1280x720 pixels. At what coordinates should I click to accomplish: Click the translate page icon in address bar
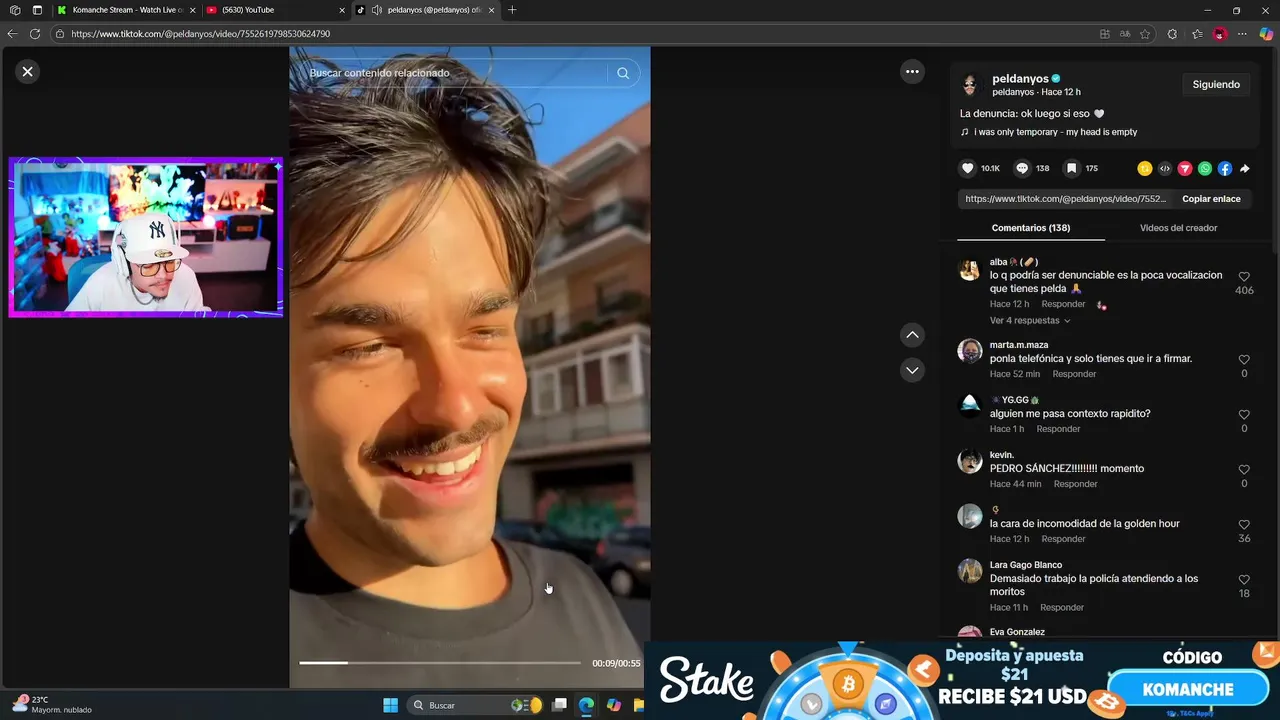(x=1125, y=34)
